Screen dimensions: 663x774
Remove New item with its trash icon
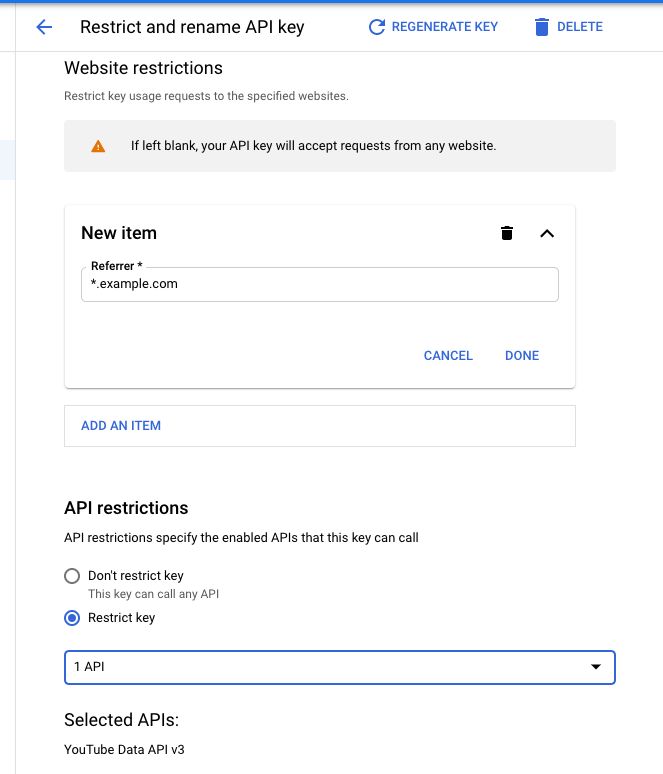tap(507, 233)
